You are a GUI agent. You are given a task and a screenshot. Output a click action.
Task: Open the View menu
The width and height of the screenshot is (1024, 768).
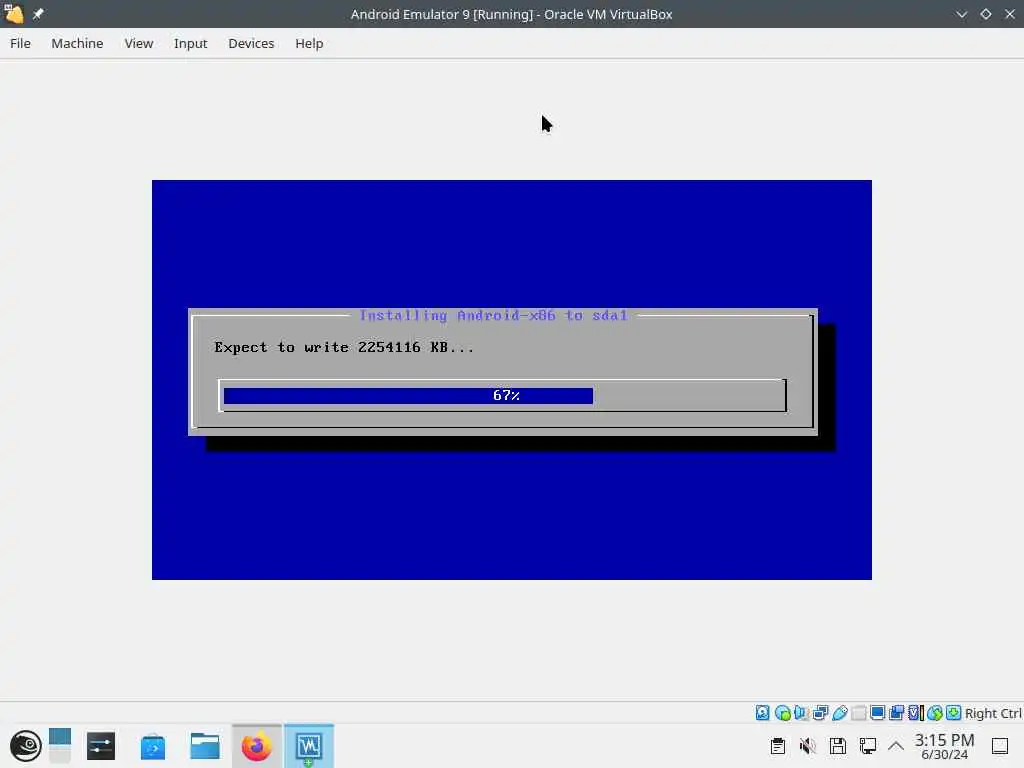point(138,43)
